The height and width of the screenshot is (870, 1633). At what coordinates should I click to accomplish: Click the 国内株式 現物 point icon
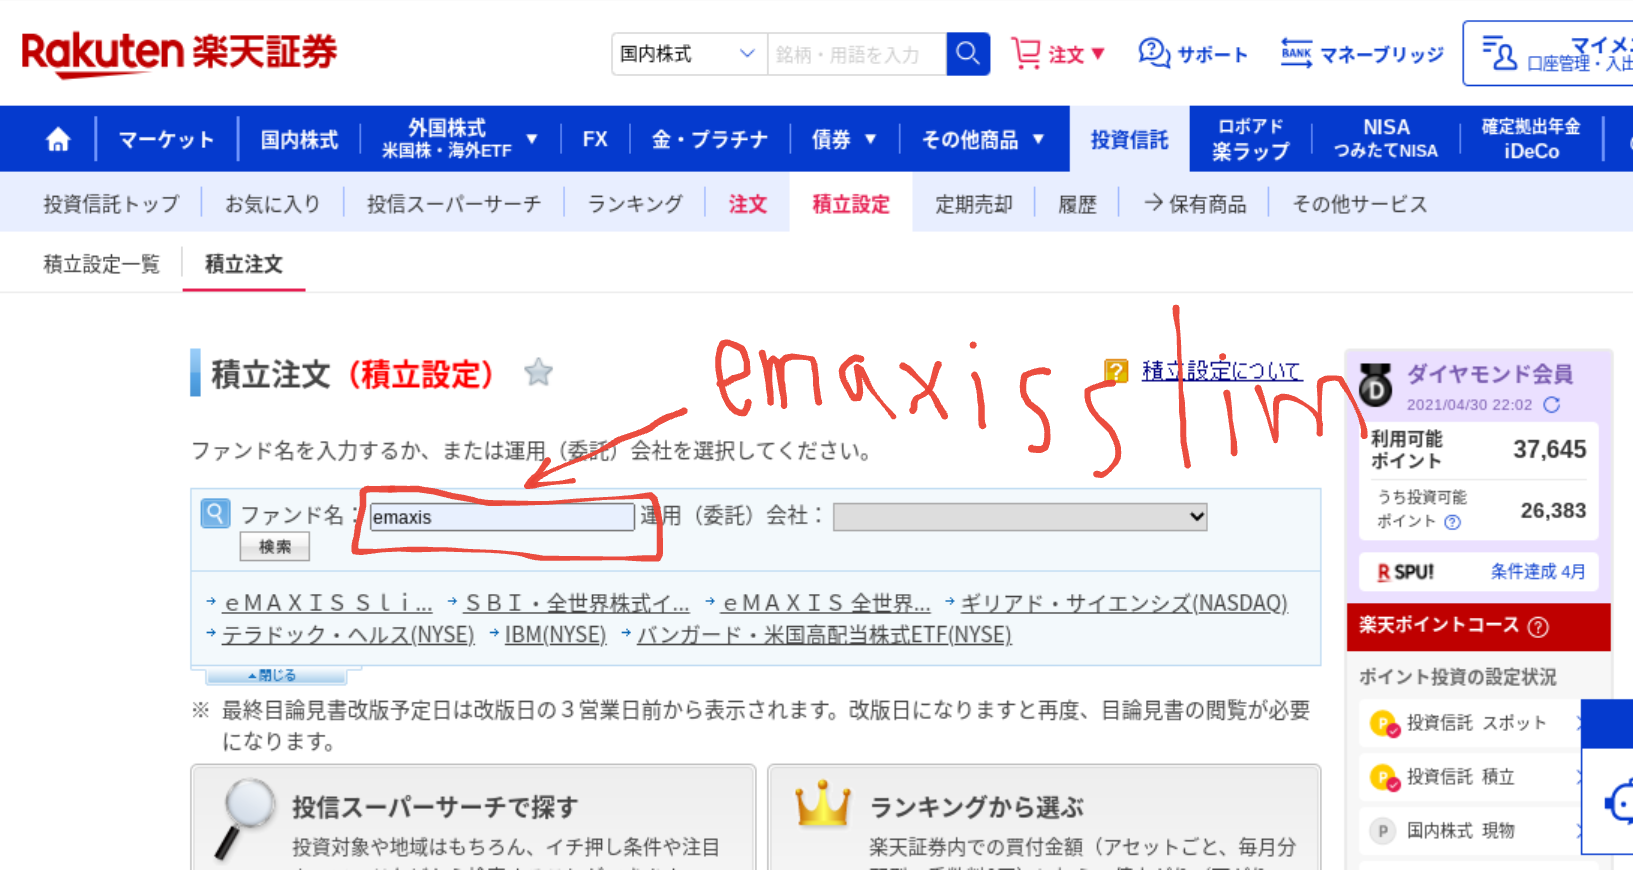1383,831
